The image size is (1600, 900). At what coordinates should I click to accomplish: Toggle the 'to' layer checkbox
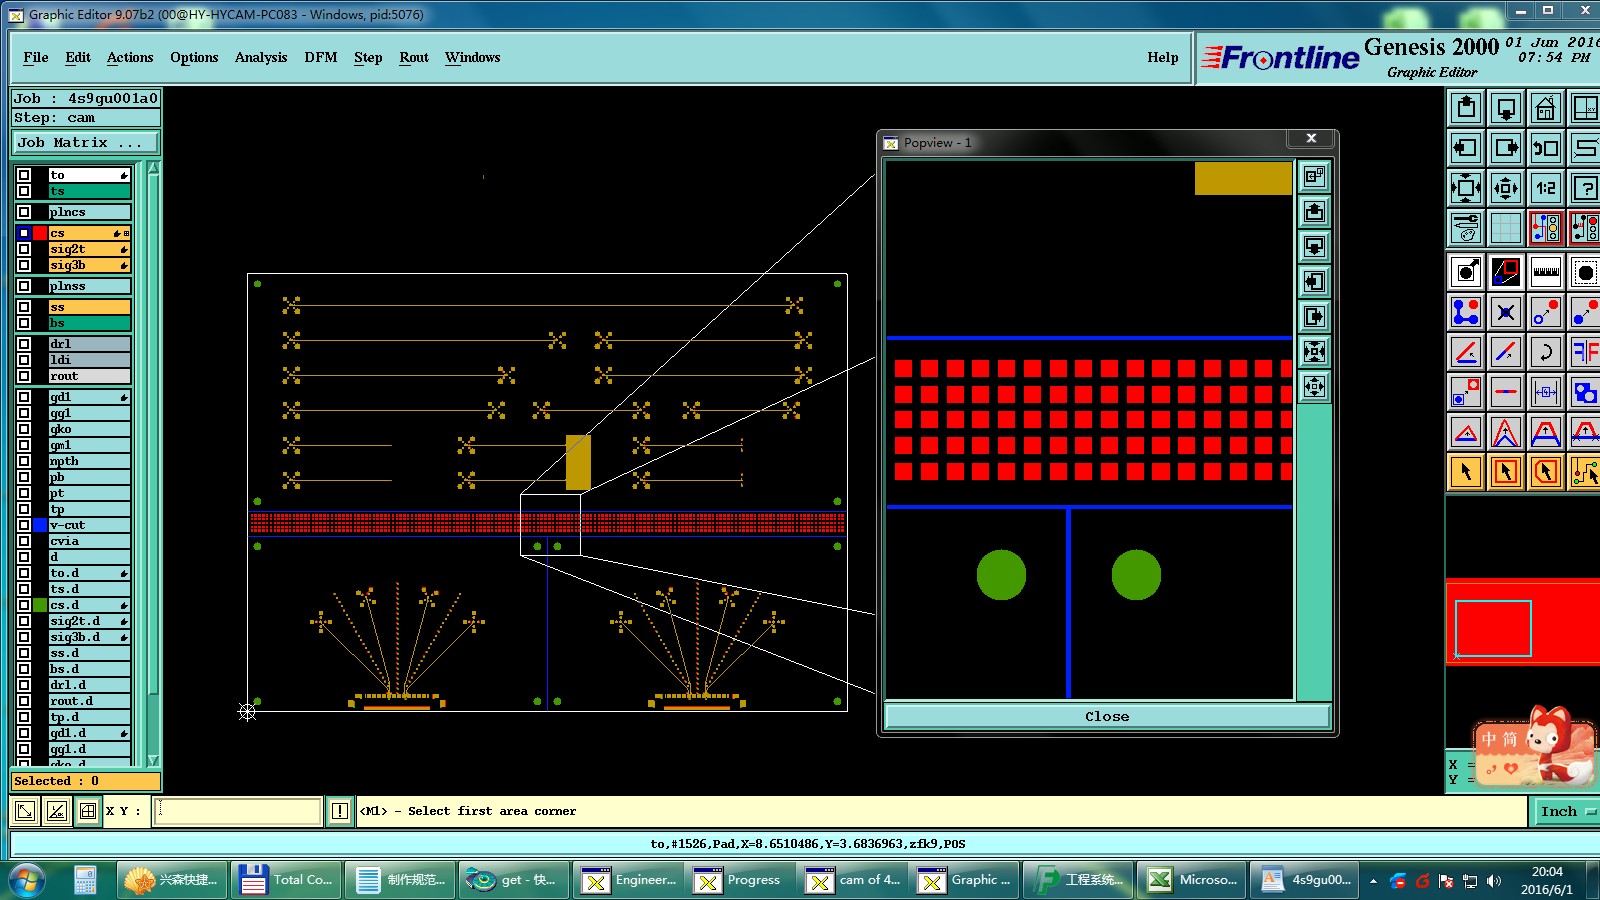point(24,175)
